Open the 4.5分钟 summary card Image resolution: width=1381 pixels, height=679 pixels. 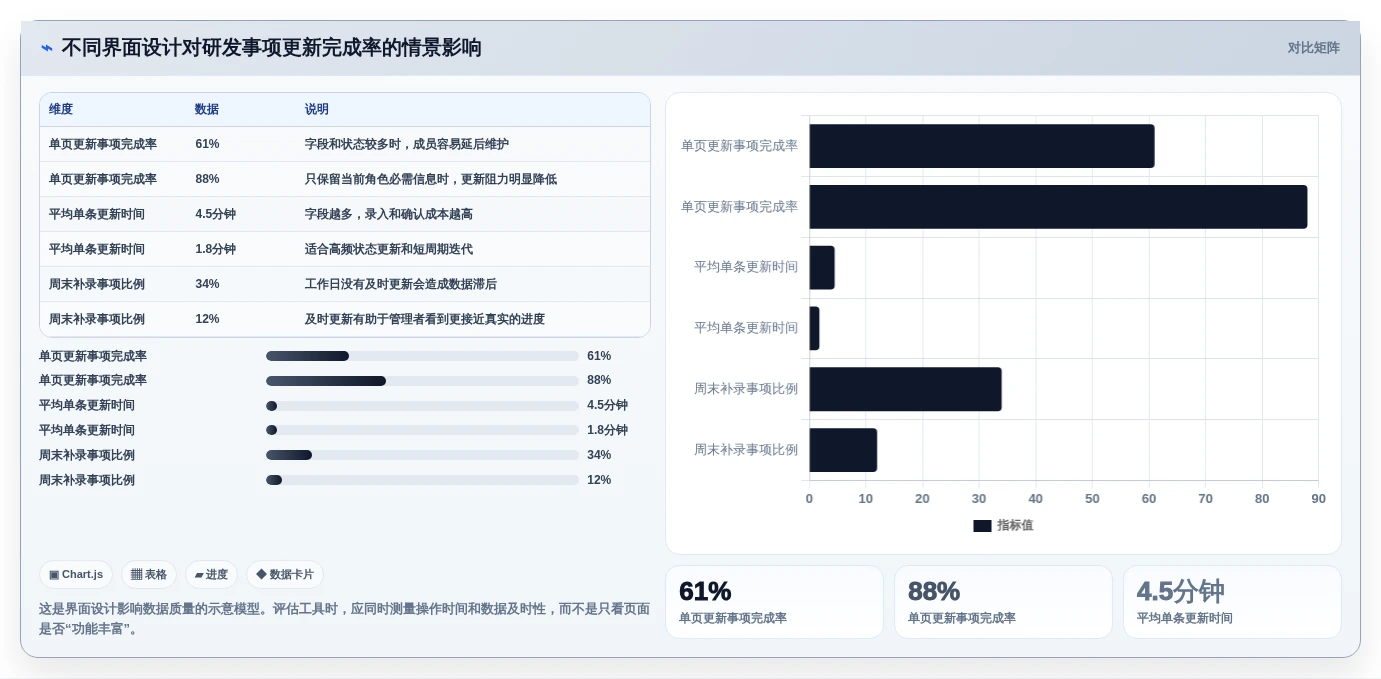pos(1232,602)
